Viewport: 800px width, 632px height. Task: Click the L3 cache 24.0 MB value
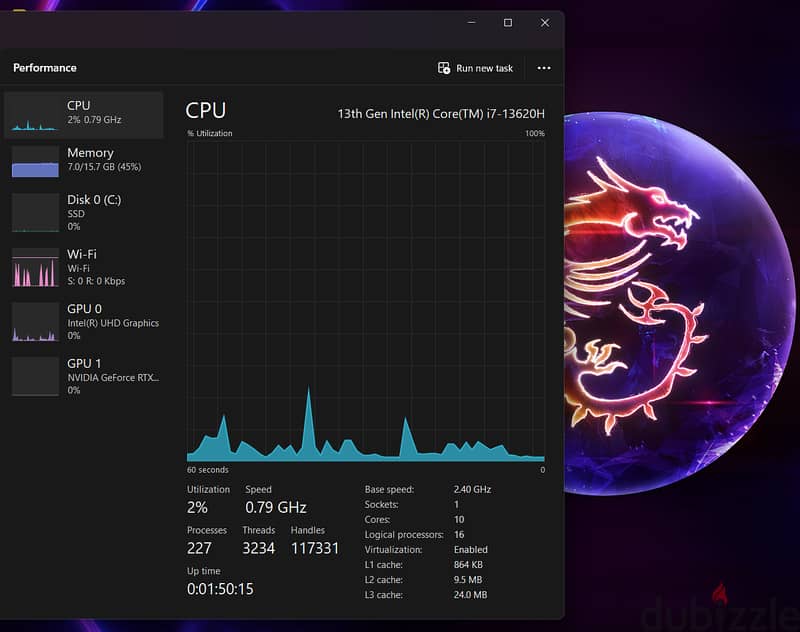470,595
